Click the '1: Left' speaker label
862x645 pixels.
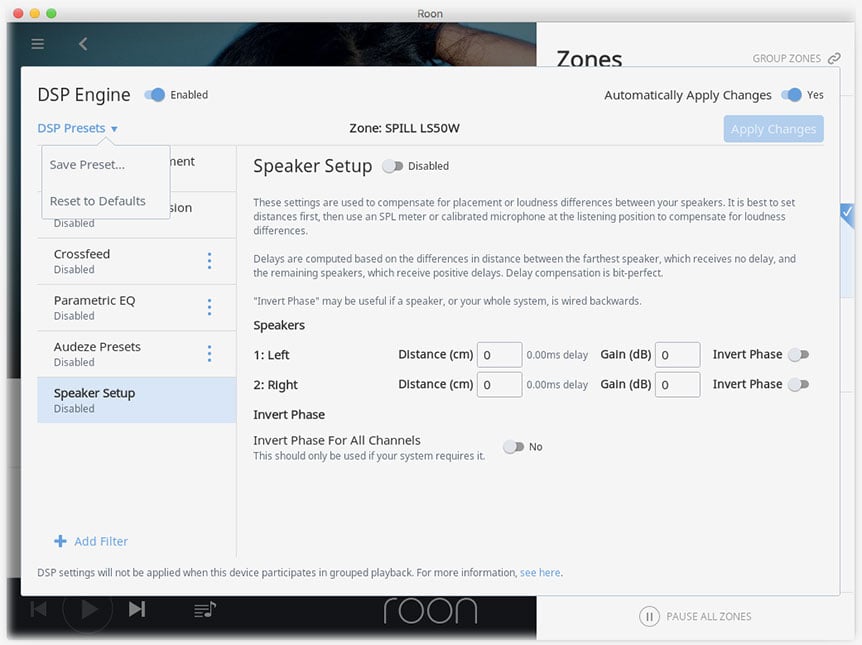(272, 355)
